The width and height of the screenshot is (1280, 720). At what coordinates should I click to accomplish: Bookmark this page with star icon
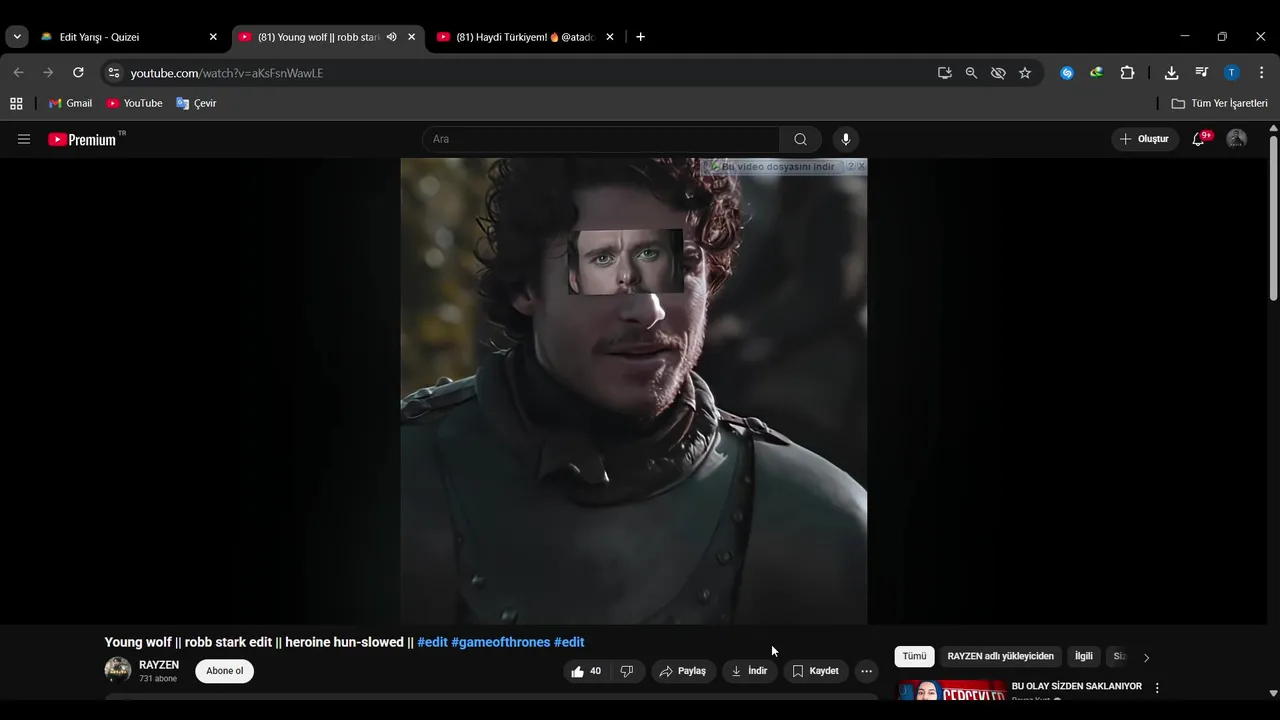click(x=1025, y=73)
